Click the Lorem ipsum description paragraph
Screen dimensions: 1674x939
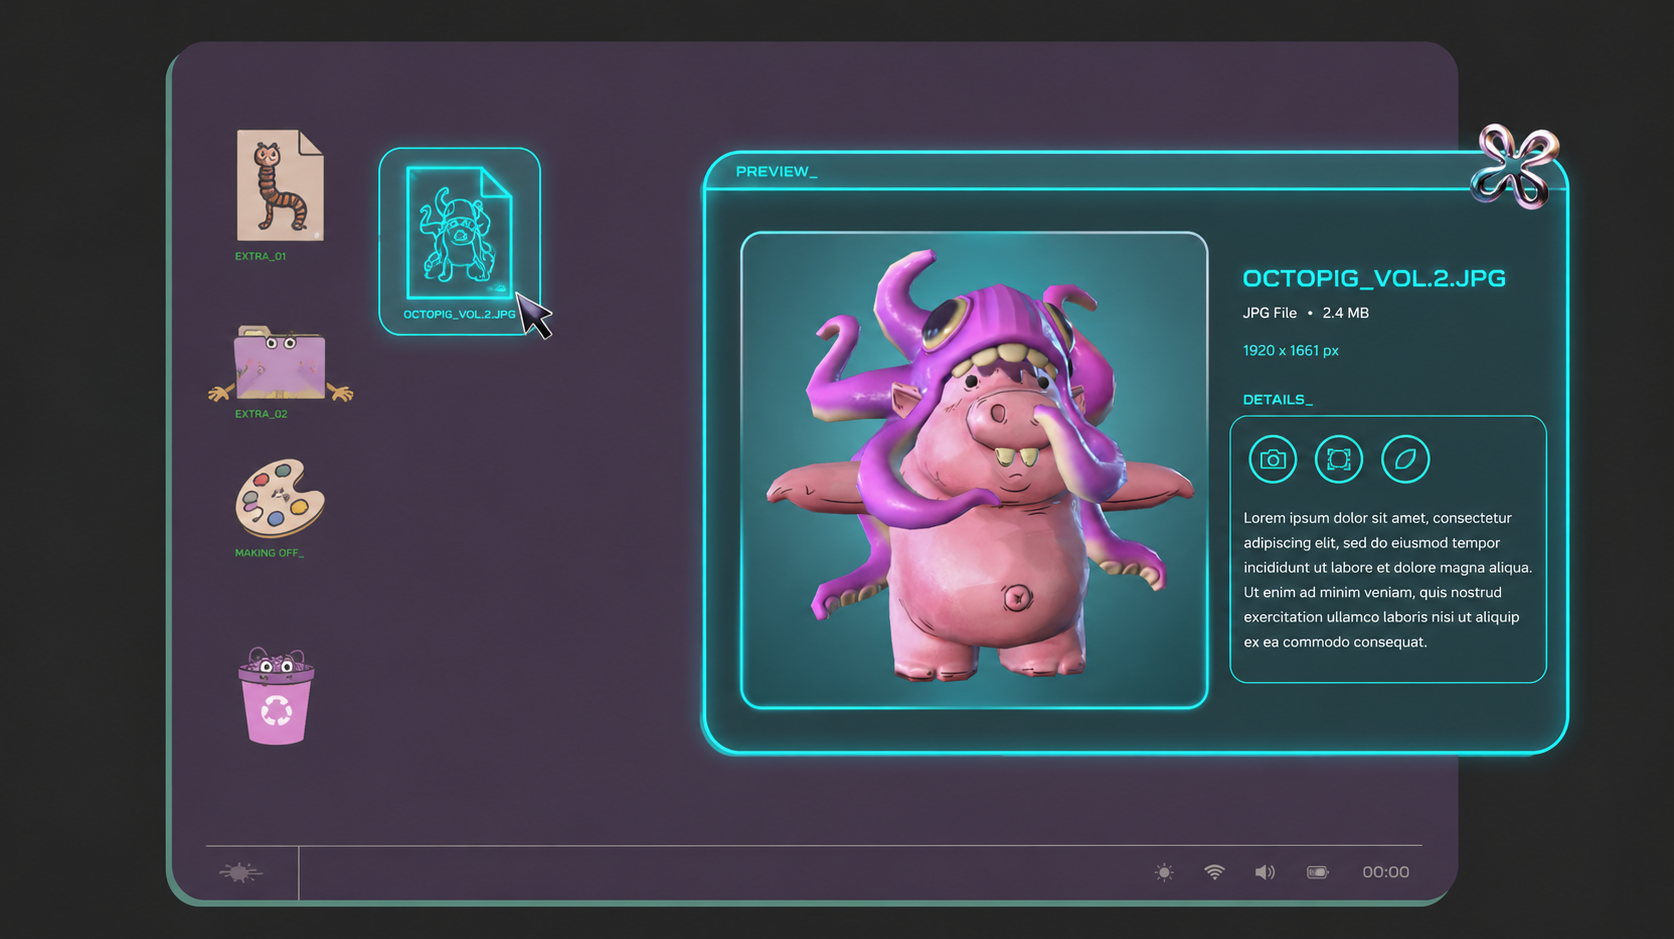point(1388,580)
